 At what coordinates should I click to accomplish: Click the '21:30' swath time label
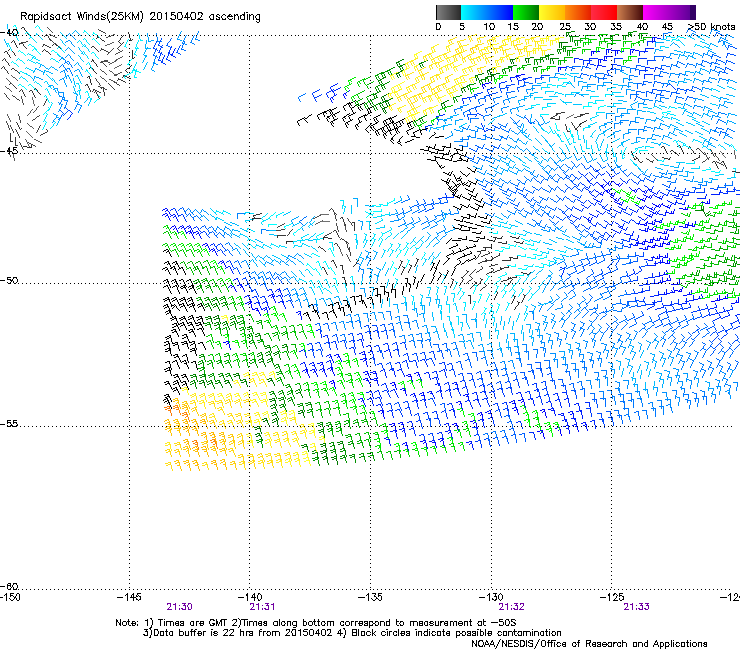(179, 607)
